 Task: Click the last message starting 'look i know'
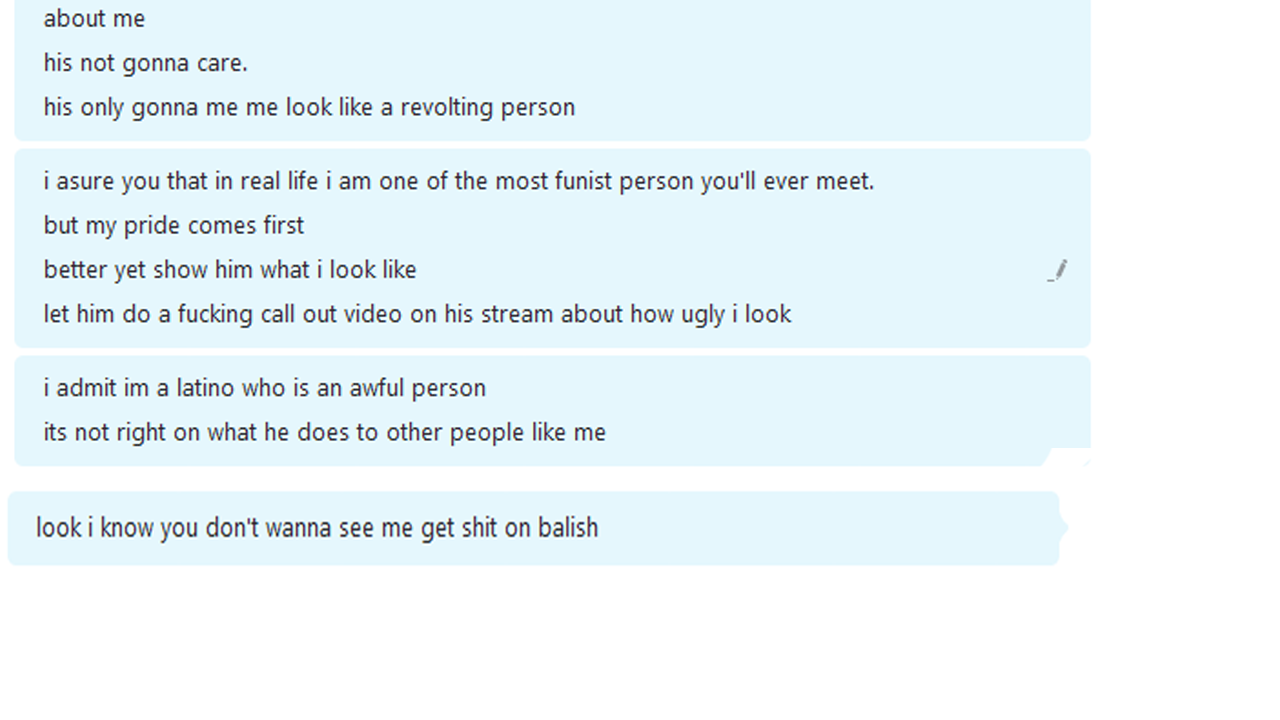tap(317, 527)
